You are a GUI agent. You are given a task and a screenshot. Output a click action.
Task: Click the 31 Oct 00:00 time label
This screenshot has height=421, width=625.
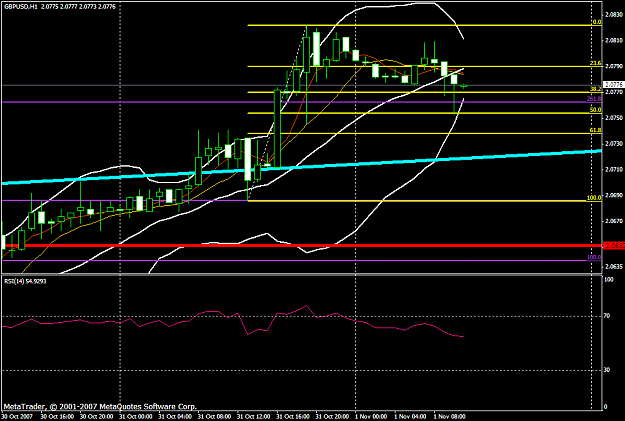(x=135, y=417)
